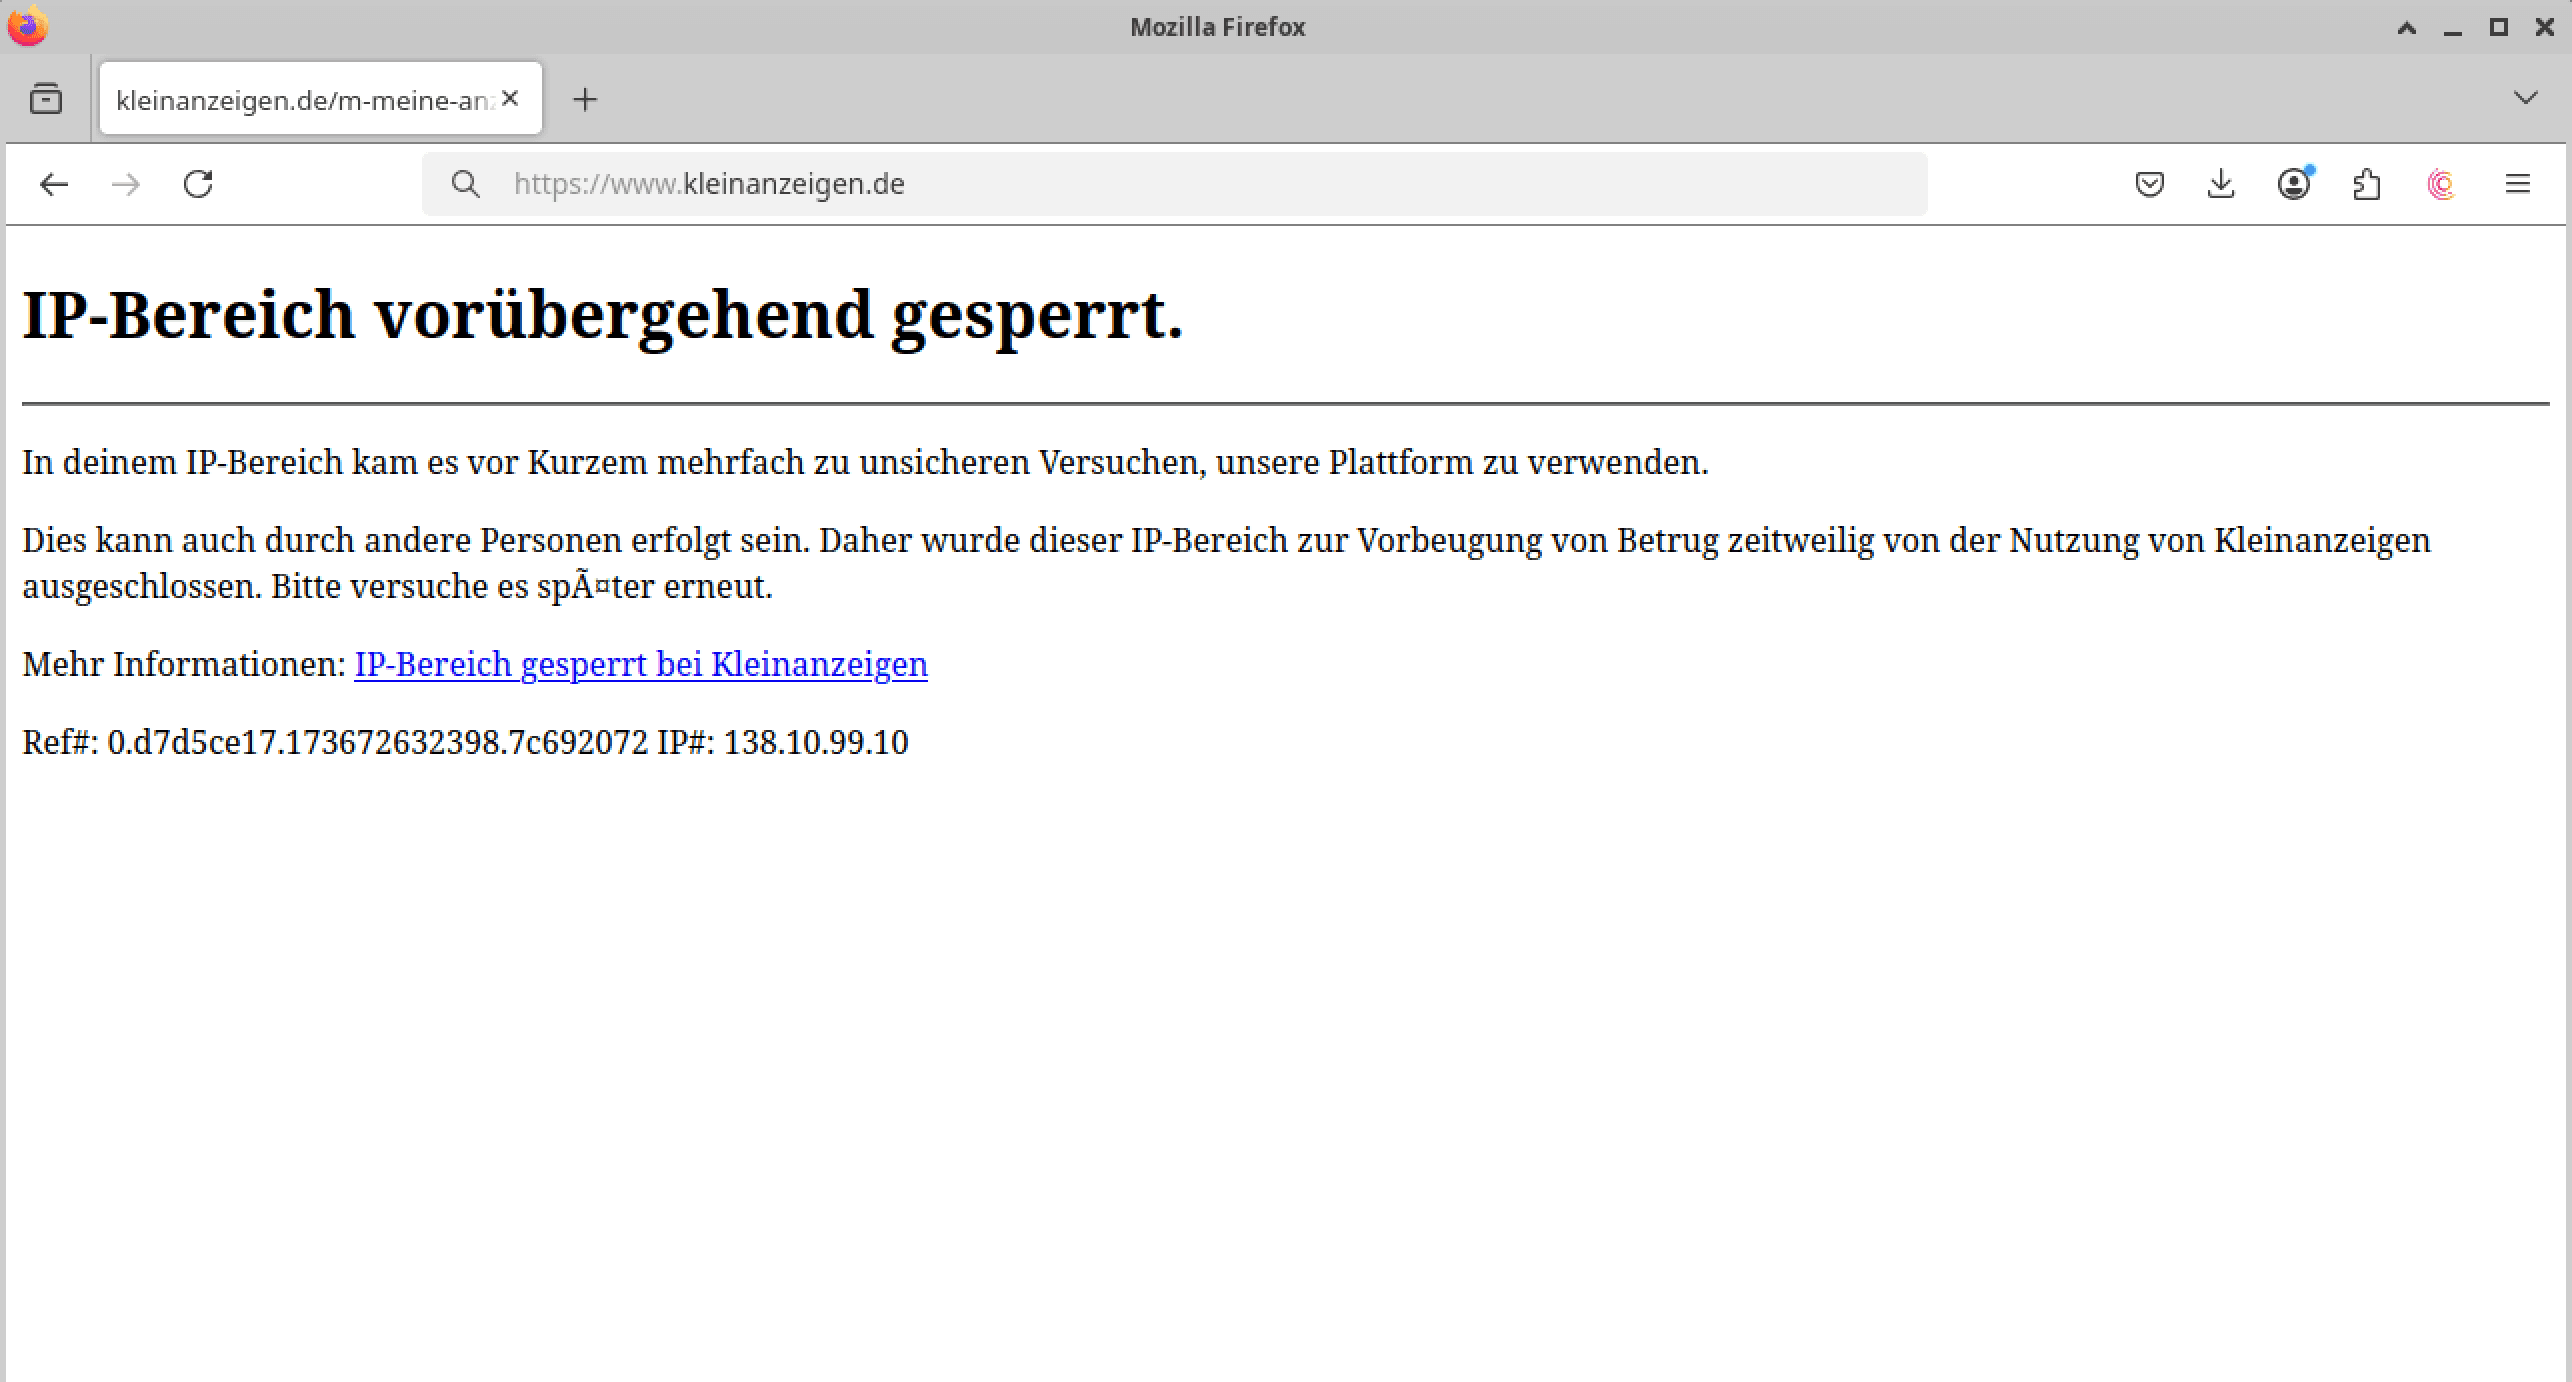Screen dimensions: 2572x1382
Task: Open the Pocket save icon
Action: pos(2149,184)
